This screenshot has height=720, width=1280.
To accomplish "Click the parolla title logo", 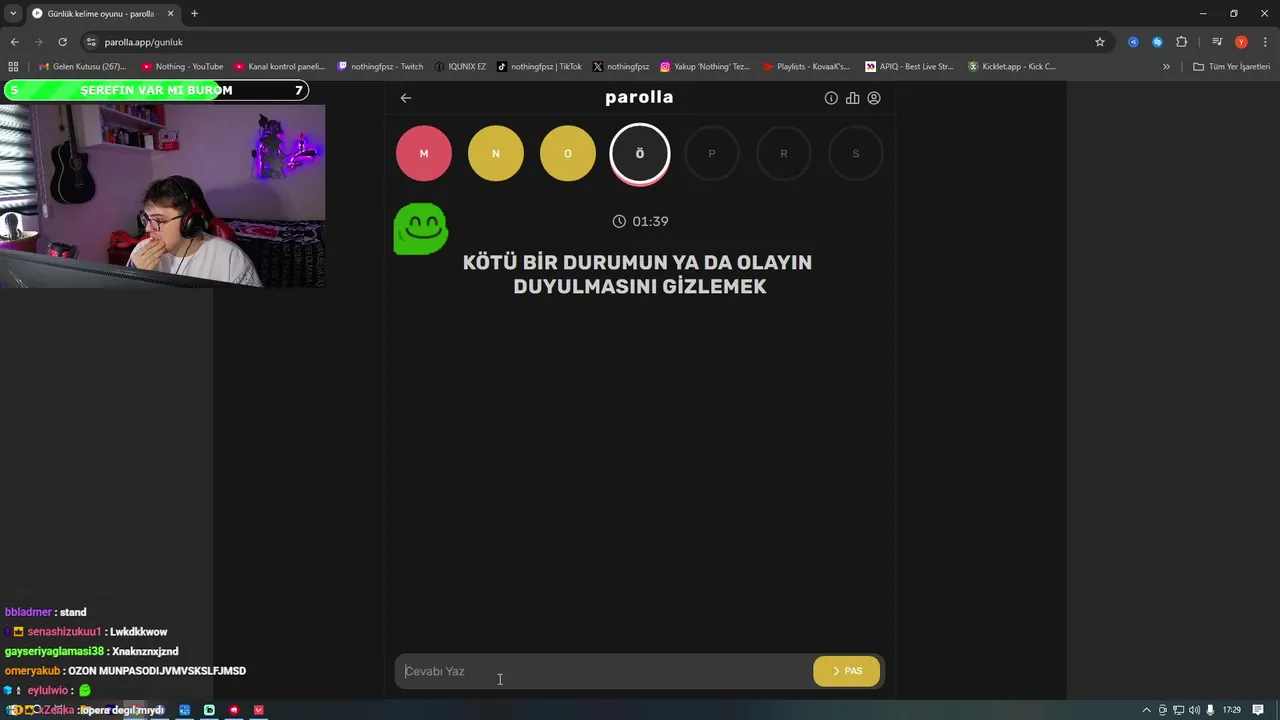I will coord(639,97).
